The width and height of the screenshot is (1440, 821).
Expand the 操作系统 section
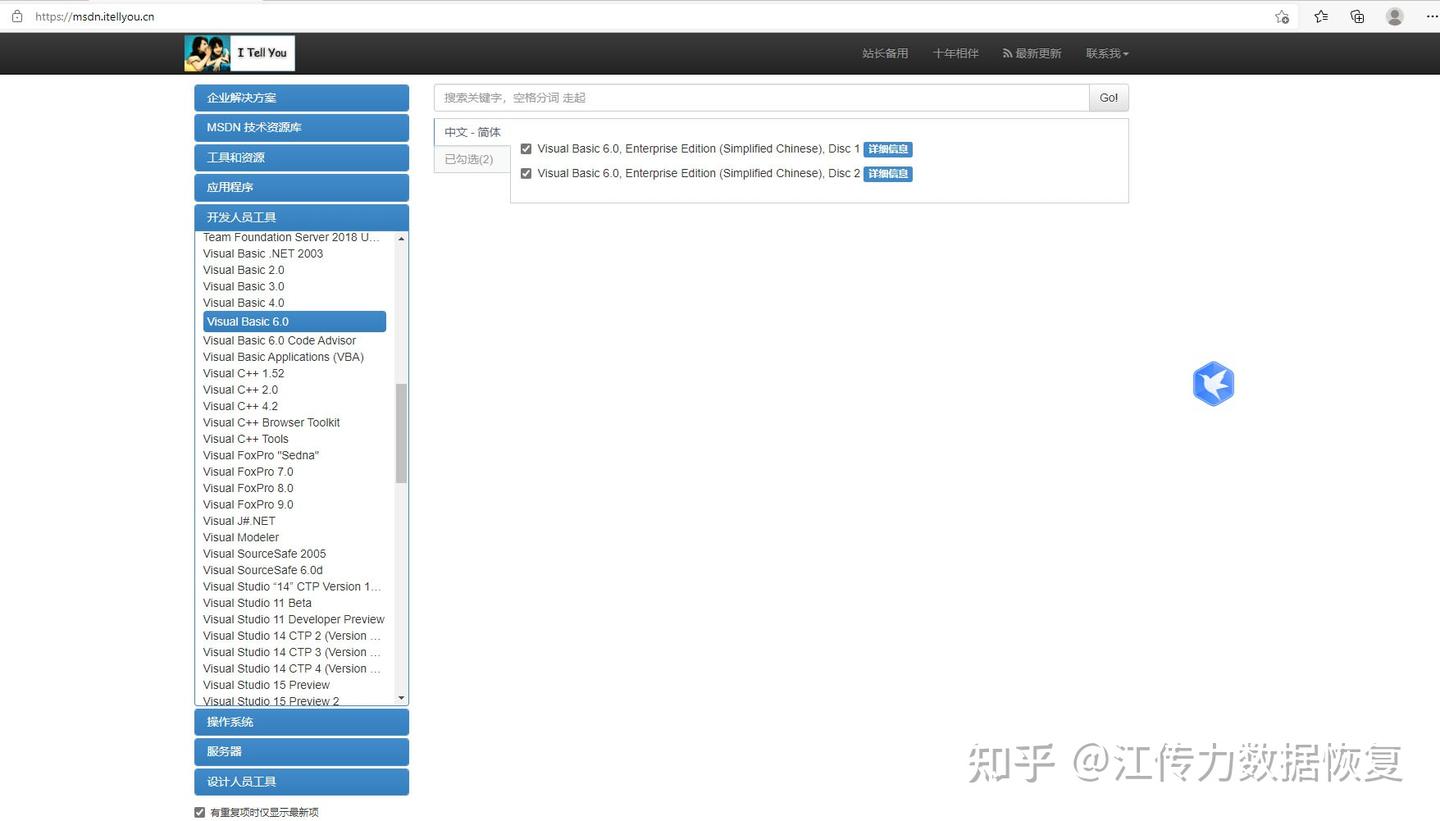(301, 722)
